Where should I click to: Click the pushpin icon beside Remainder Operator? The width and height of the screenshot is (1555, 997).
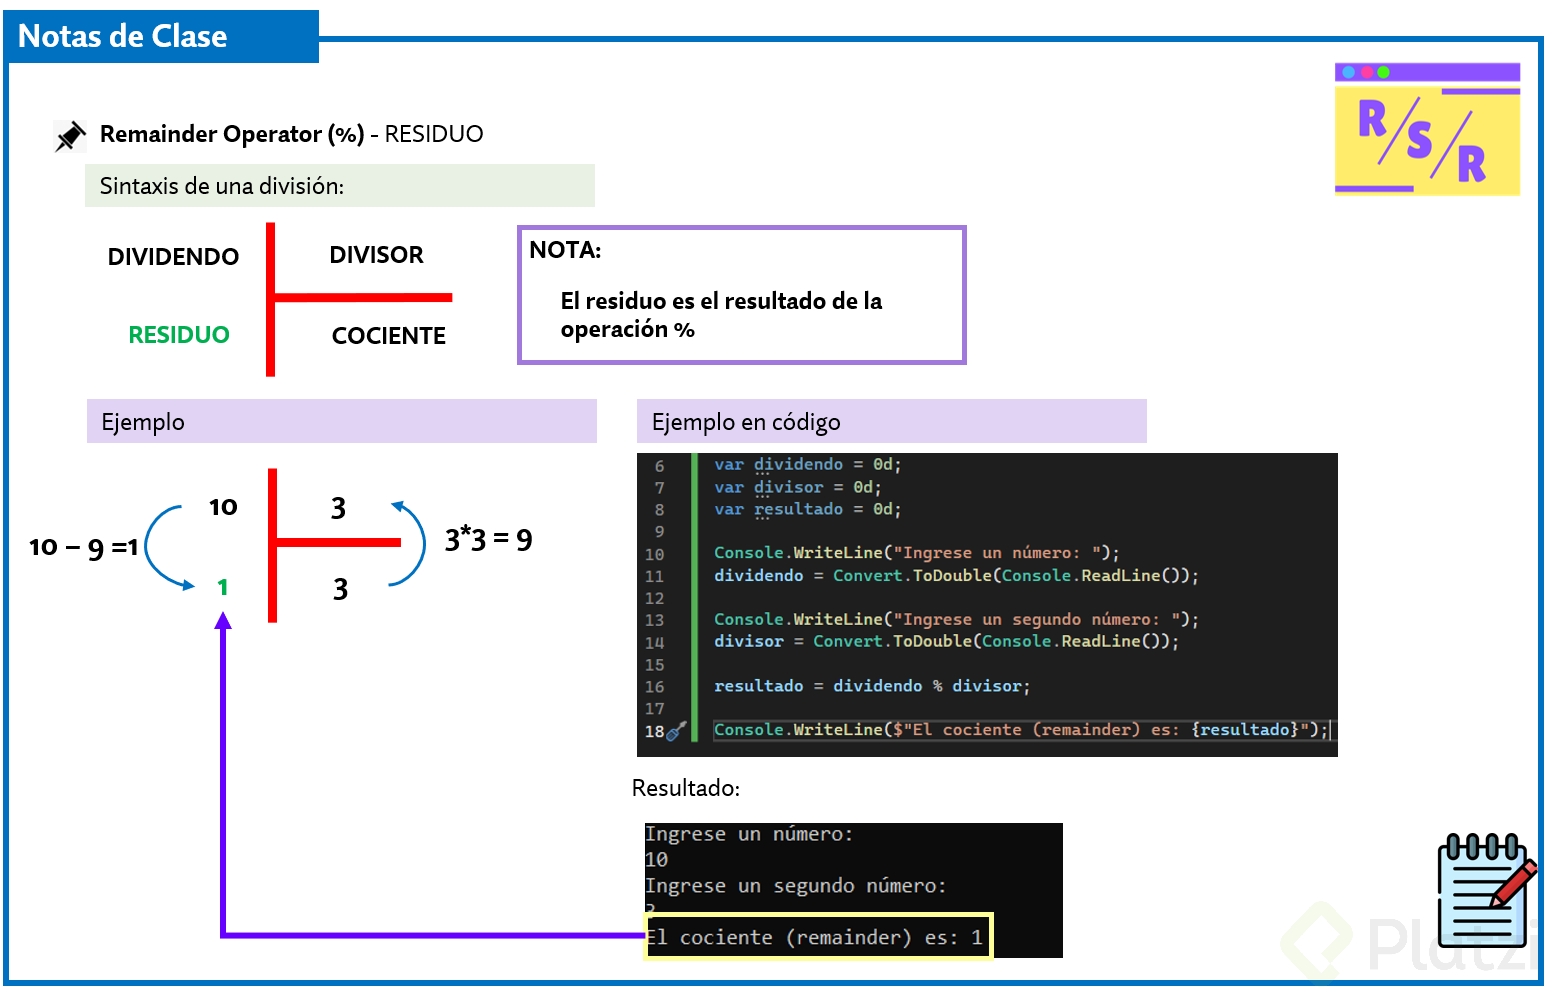(70, 136)
